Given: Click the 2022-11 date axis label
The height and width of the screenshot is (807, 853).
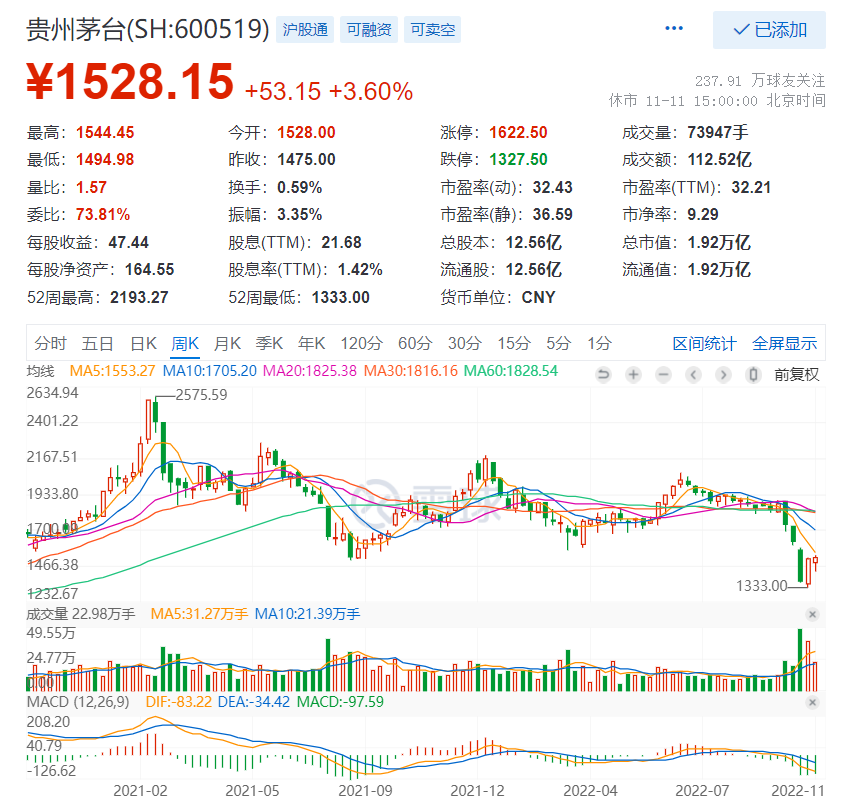Looking at the screenshot, I should [799, 791].
